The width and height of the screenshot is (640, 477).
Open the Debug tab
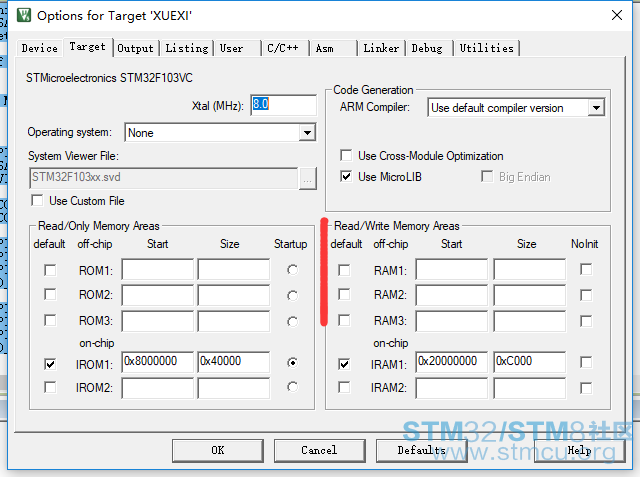click(427, 48)
